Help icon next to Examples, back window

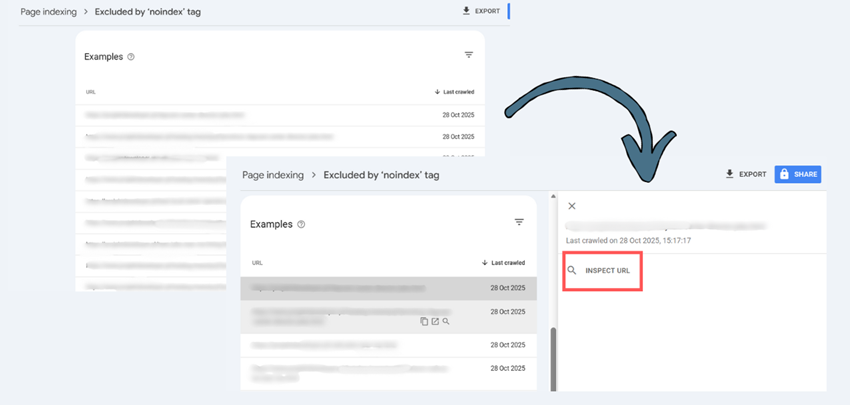[131, 57]
